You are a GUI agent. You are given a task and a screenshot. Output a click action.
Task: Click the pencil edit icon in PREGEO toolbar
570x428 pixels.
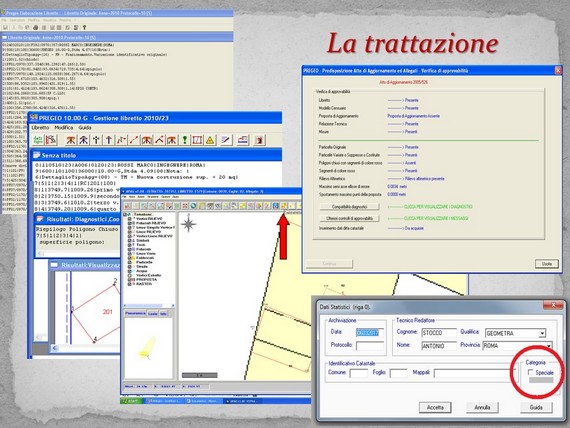226,140
